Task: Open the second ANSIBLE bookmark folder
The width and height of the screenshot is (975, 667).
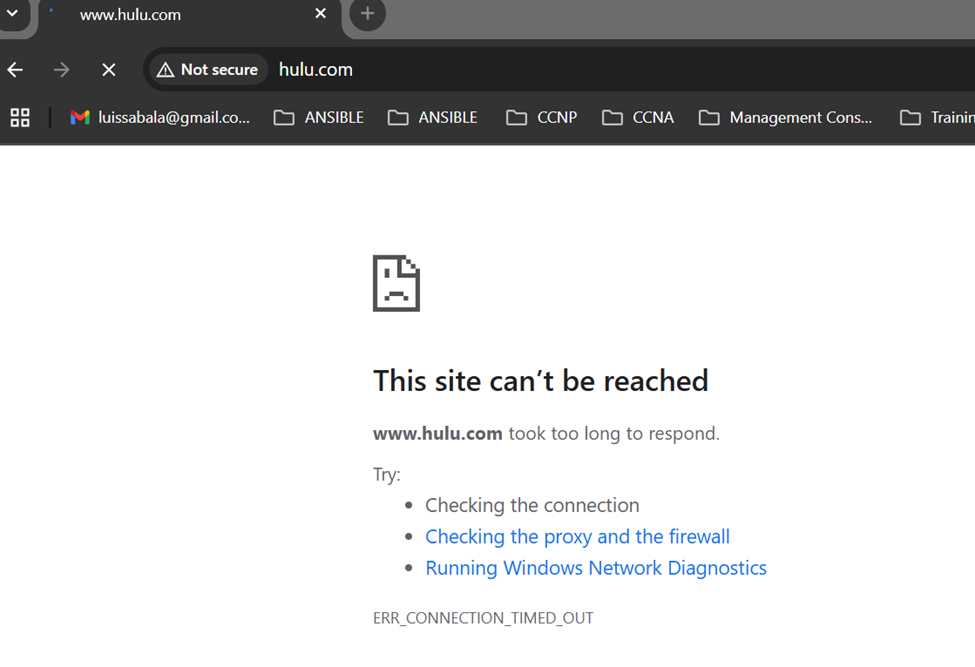Action: [x=433, y=117]
